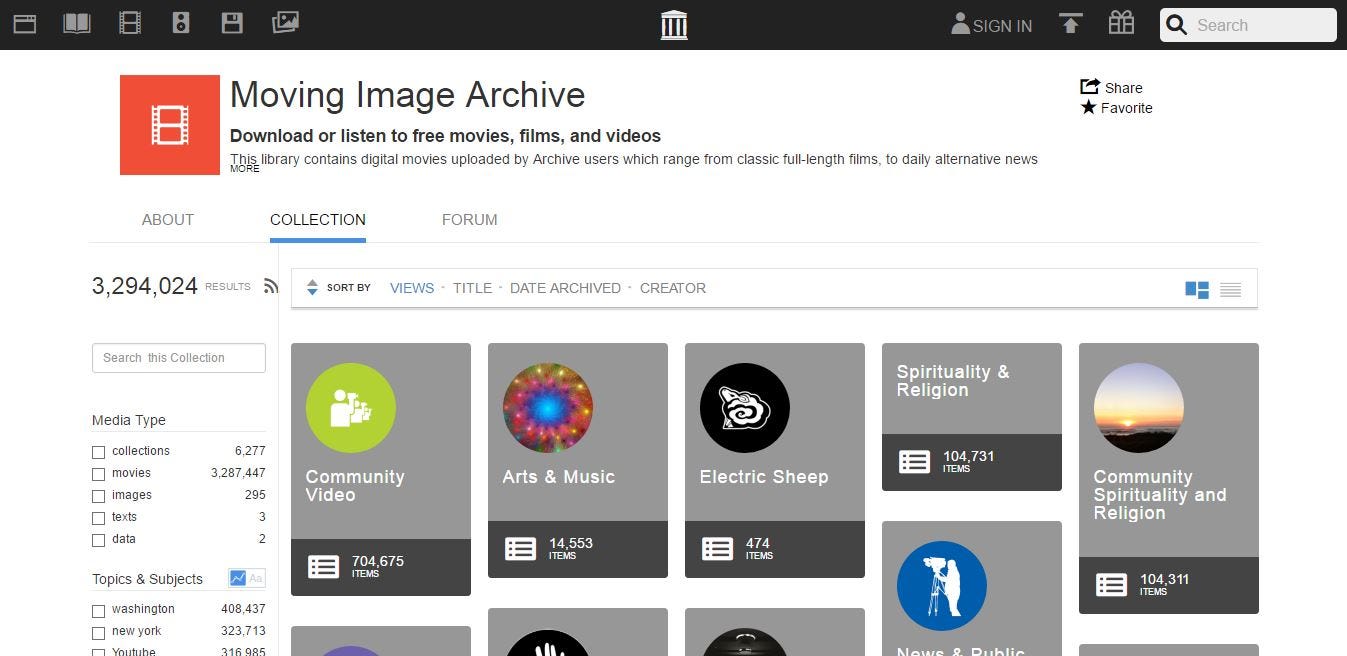
Task: Click the user SIGN IN icon
Action: tap(960, 24)
